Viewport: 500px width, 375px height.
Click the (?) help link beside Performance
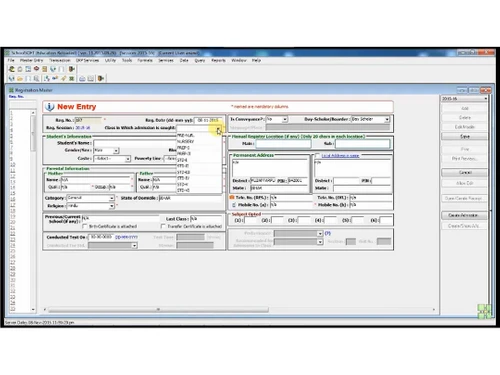[327, 233]
